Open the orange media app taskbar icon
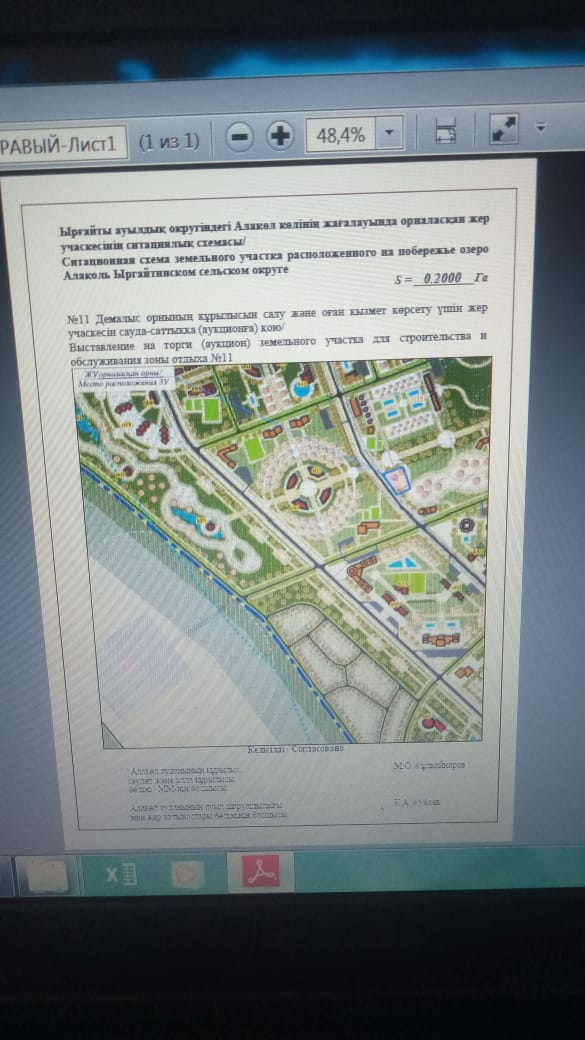585x1040 pixels. pos(187,874)
